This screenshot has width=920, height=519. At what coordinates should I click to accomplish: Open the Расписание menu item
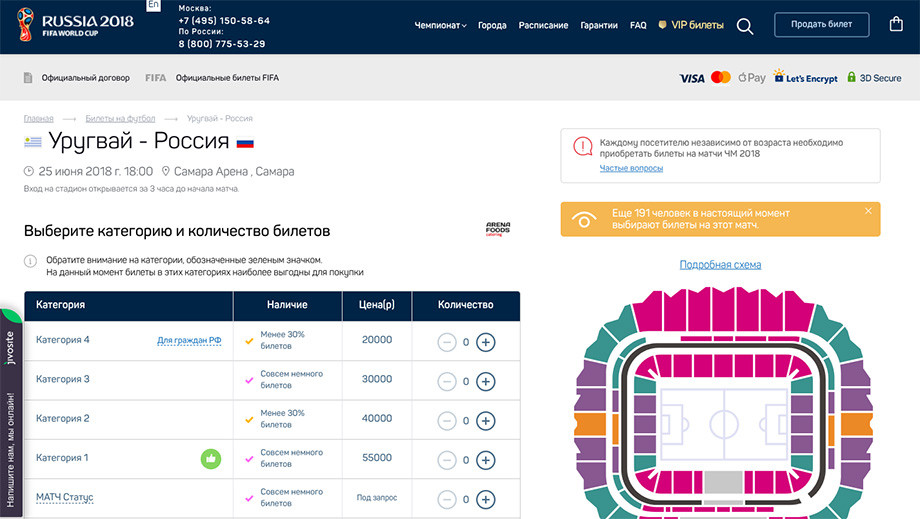click(543, 25)
